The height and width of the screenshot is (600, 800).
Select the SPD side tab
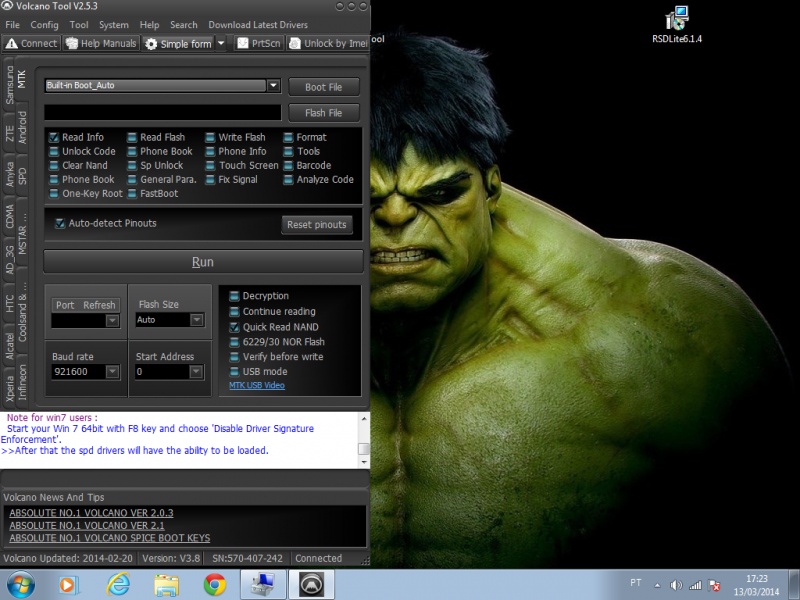point(22,176)
